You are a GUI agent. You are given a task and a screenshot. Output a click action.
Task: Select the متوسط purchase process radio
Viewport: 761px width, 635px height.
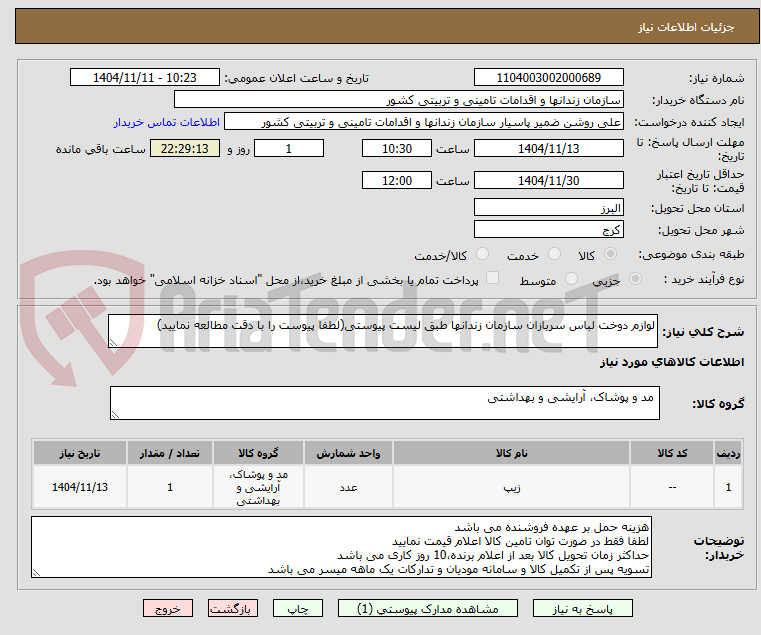pyautogui.click(x=571, y=279)
